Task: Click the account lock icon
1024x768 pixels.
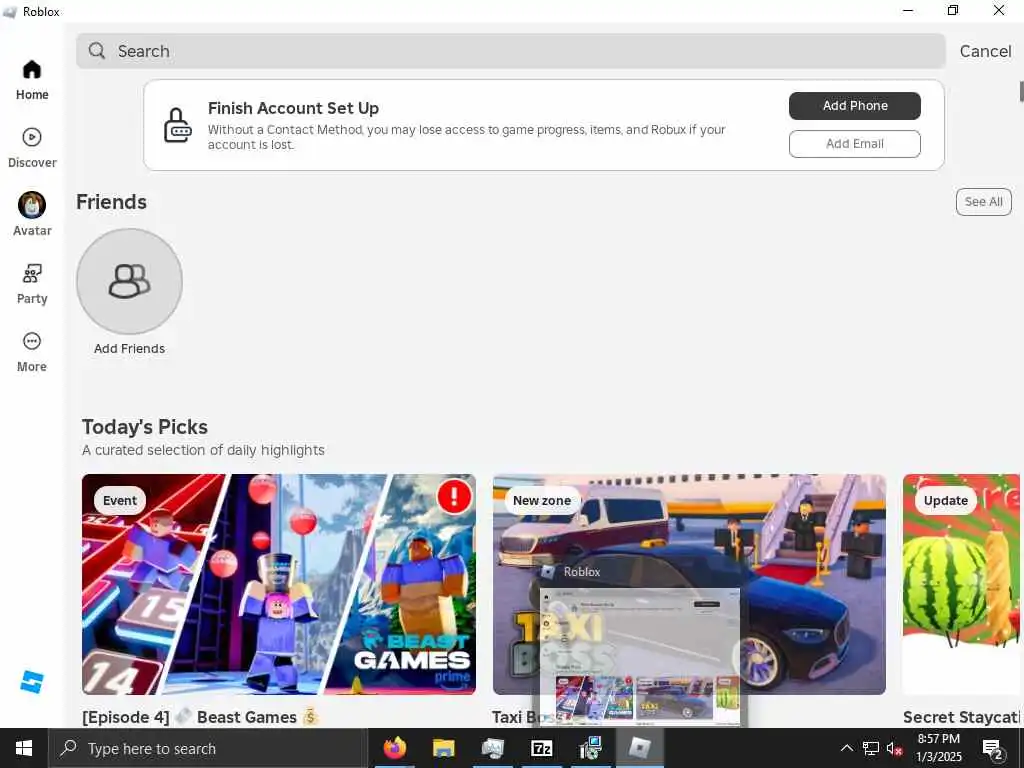Action: 177,125
